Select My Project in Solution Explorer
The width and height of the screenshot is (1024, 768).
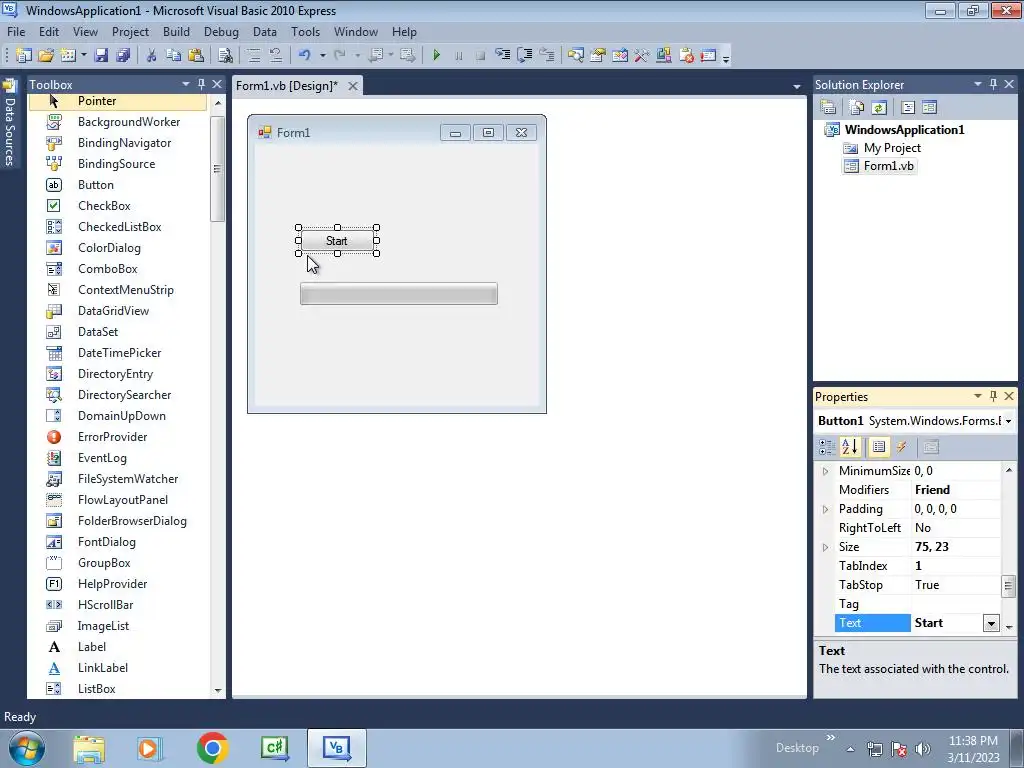tap(882, 148)
